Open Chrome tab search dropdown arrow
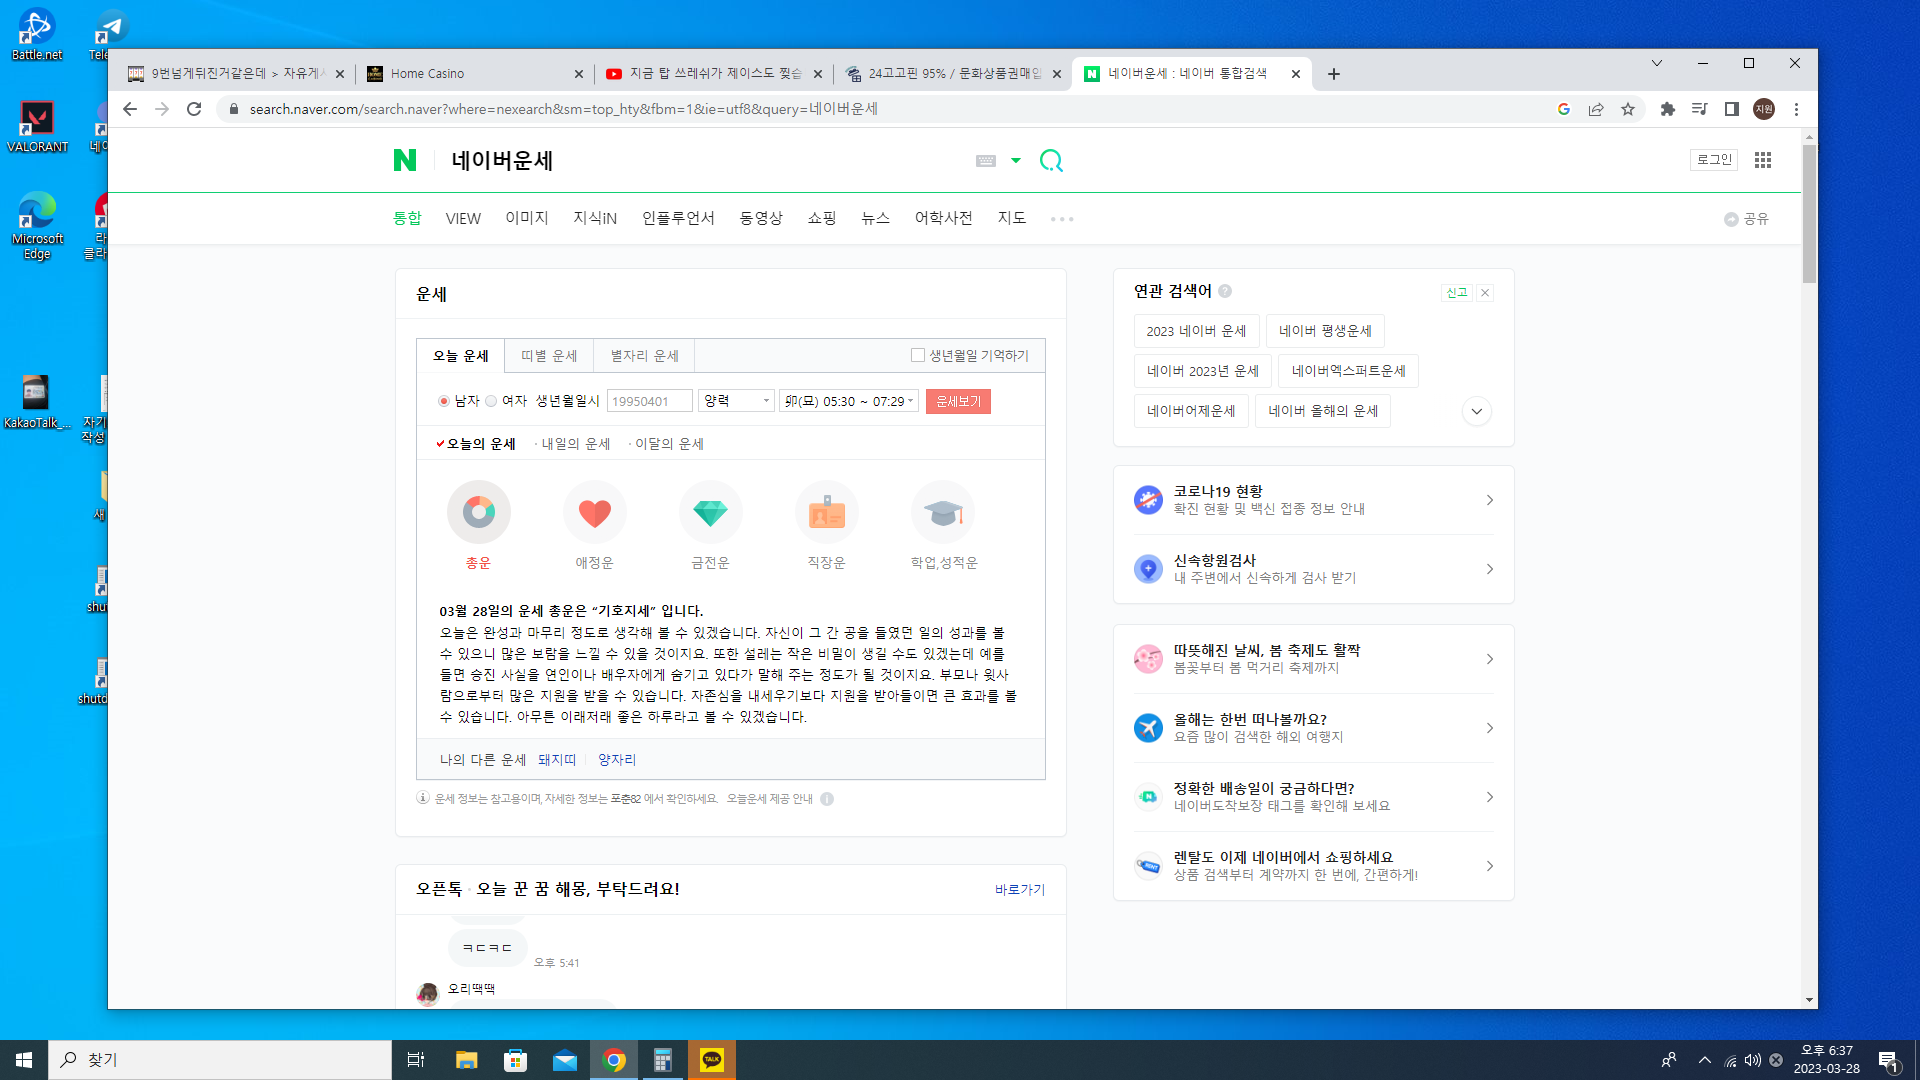This screenshot has width=1920, height=1080. [x=1657, y=63]
